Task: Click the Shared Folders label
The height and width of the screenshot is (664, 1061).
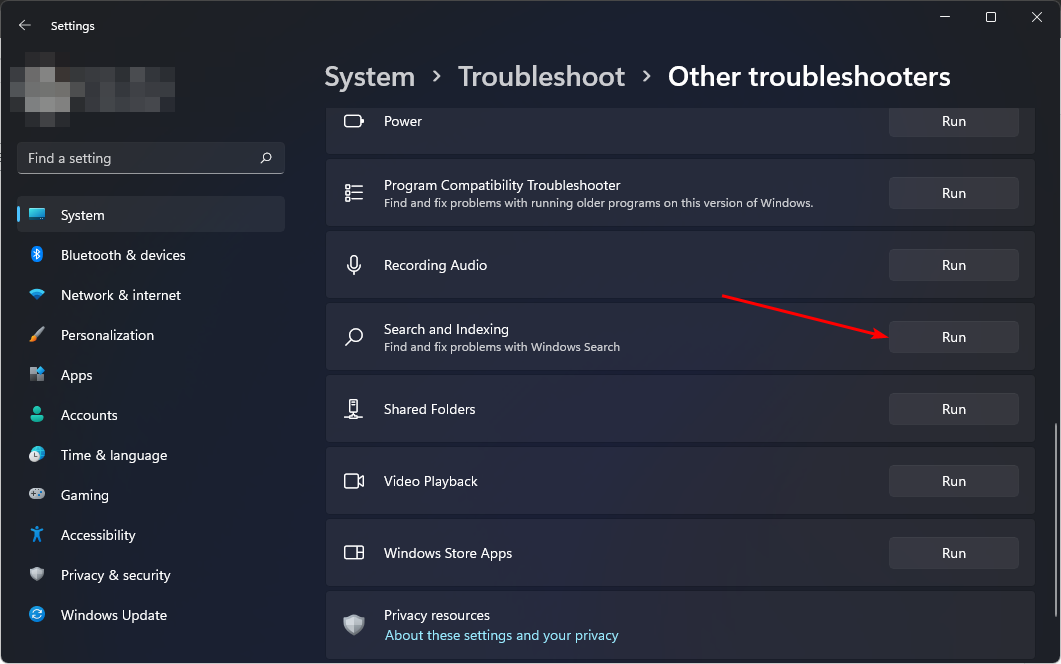Action: coord(429,409)
